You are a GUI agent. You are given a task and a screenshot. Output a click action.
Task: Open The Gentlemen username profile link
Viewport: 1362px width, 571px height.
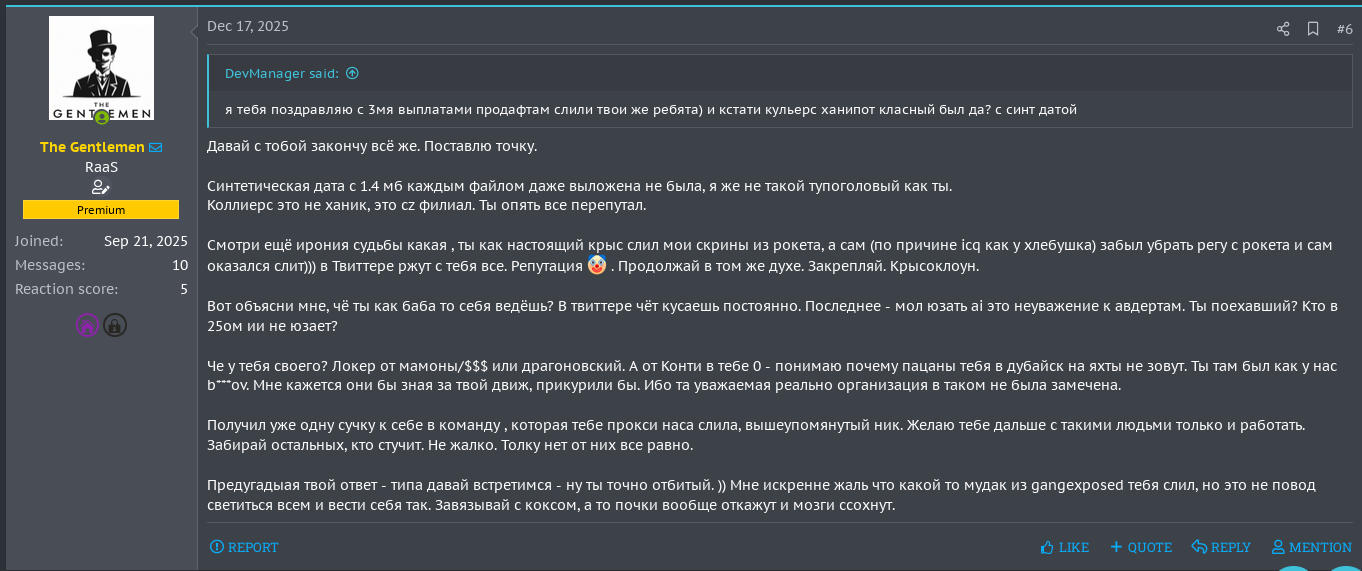(92, 147)
